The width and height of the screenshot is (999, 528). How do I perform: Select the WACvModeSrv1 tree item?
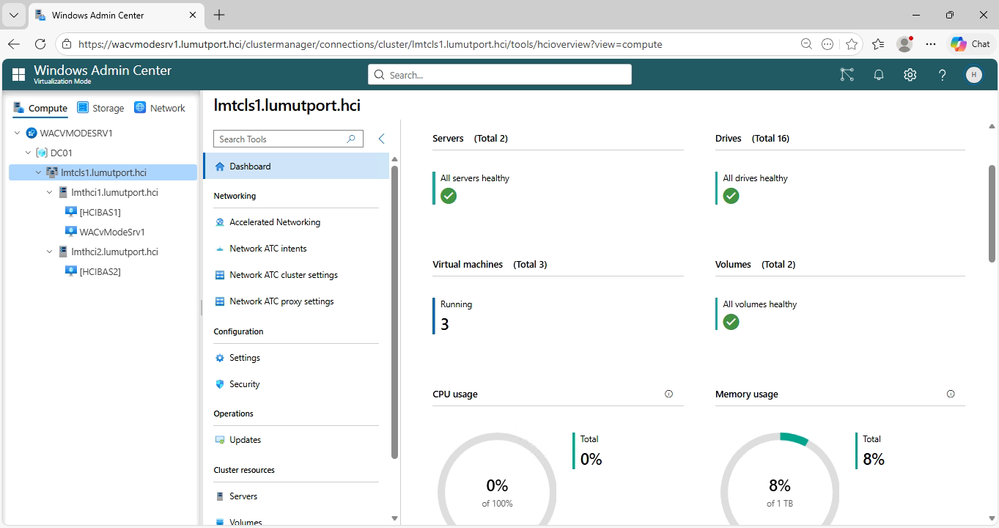tap(112, 232)
